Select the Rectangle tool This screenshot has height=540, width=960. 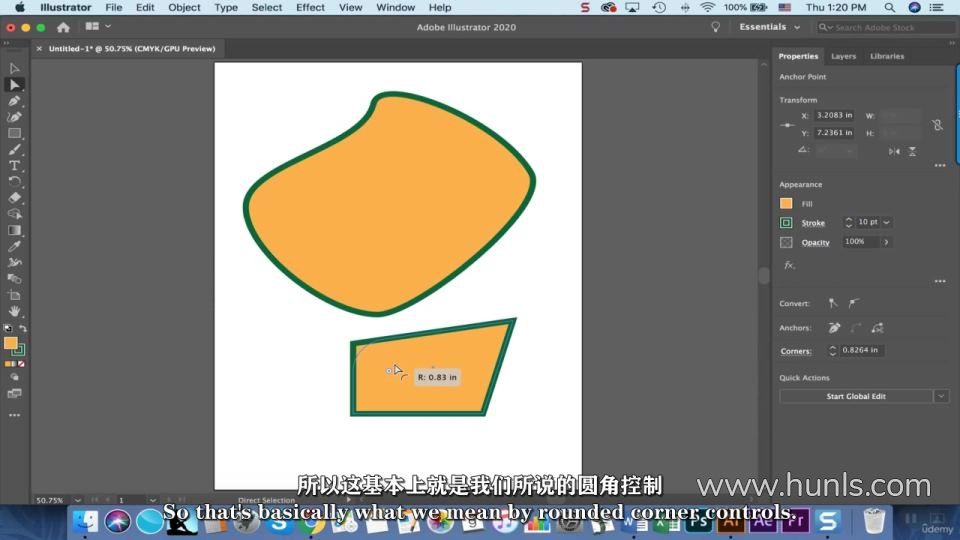pyautogui.click(x=14, y=133)
